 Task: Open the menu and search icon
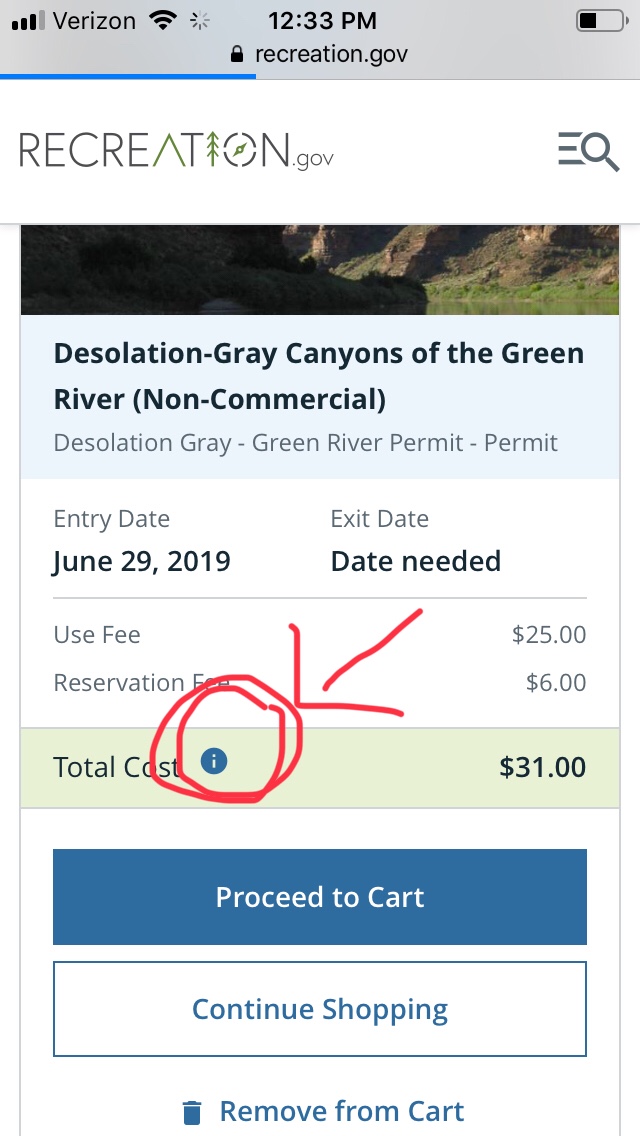[588, 152]
